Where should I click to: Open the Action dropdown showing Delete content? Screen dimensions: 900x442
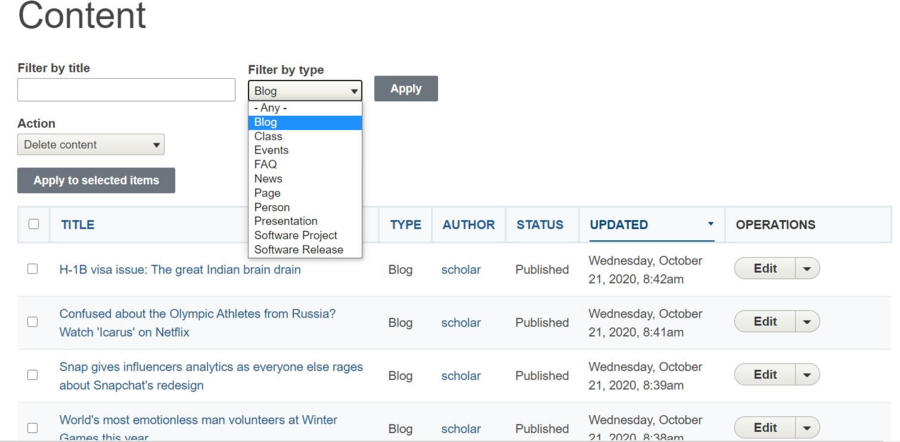point(91,145)
